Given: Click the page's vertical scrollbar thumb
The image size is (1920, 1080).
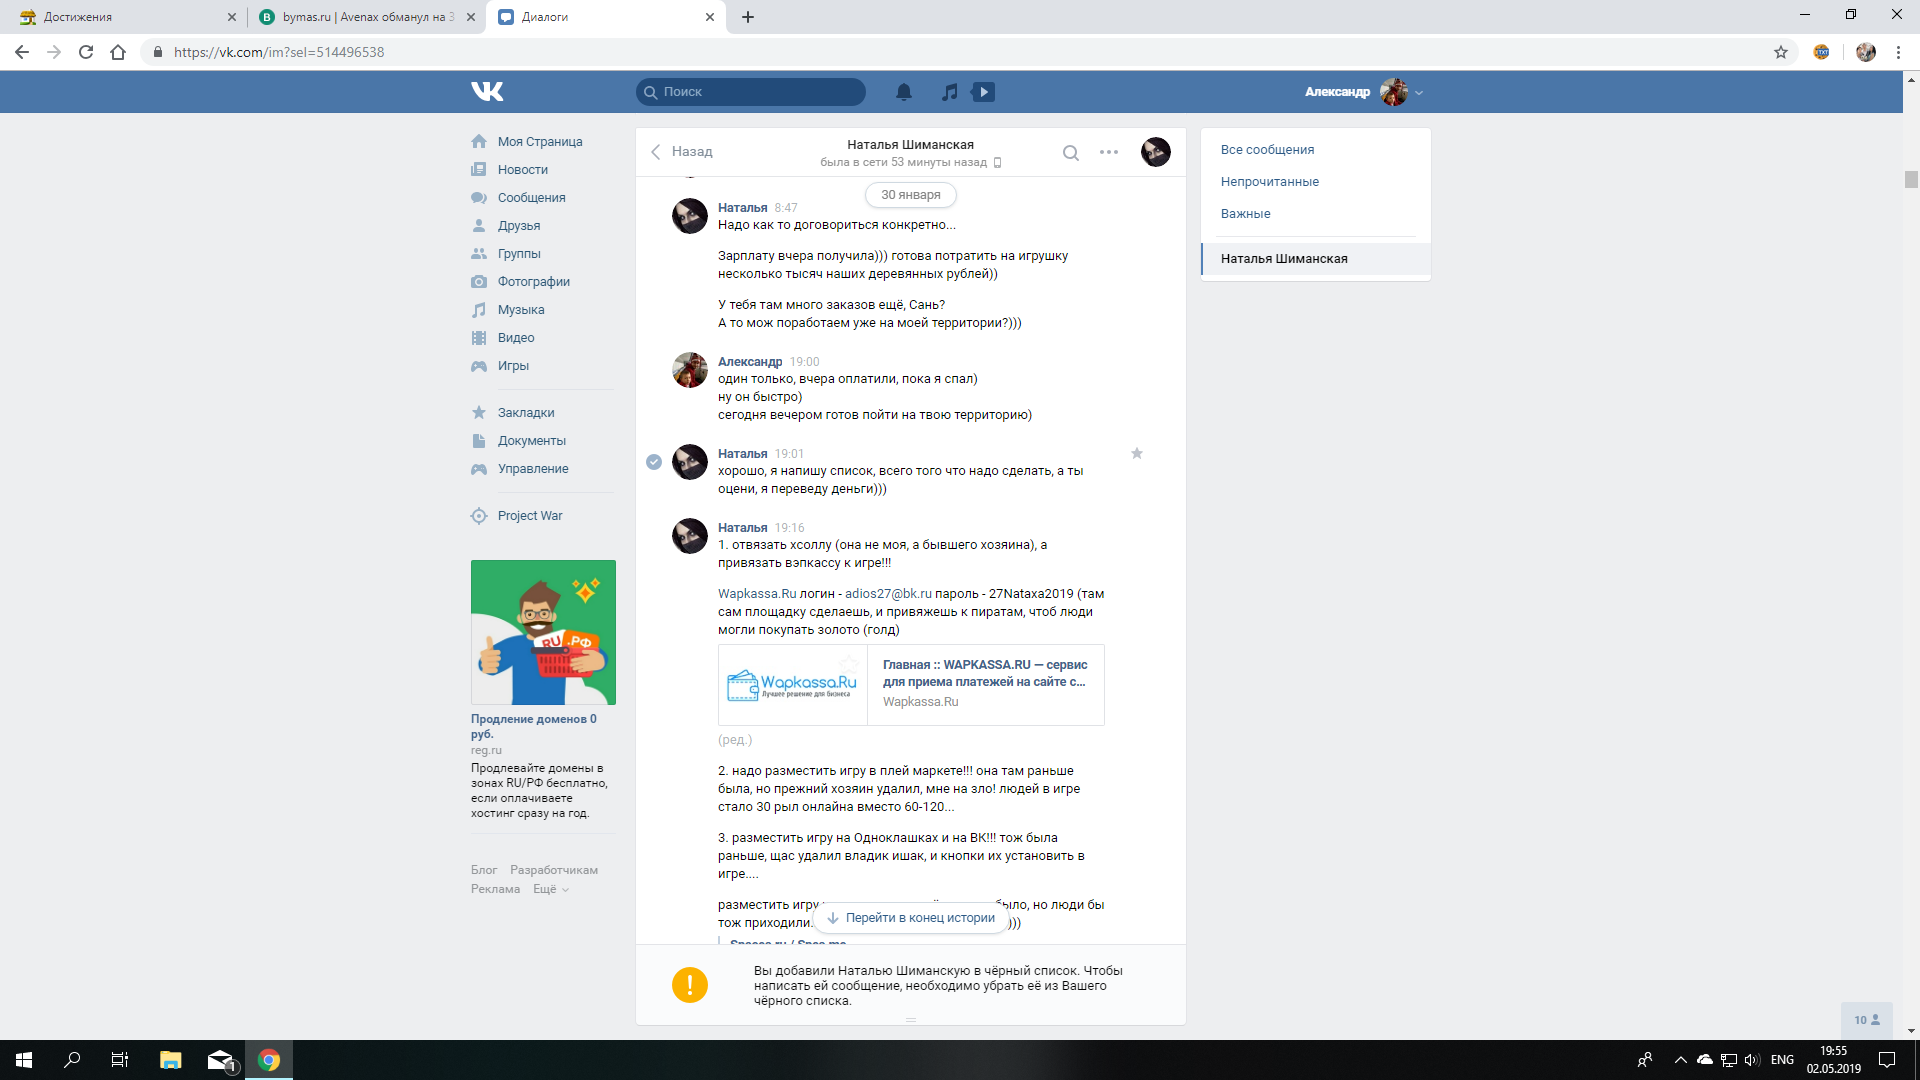Looking at the screenshot, I should pos(1911,180).
